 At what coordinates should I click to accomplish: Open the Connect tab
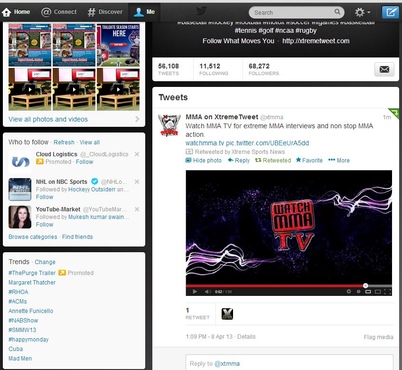coord(59,12)
